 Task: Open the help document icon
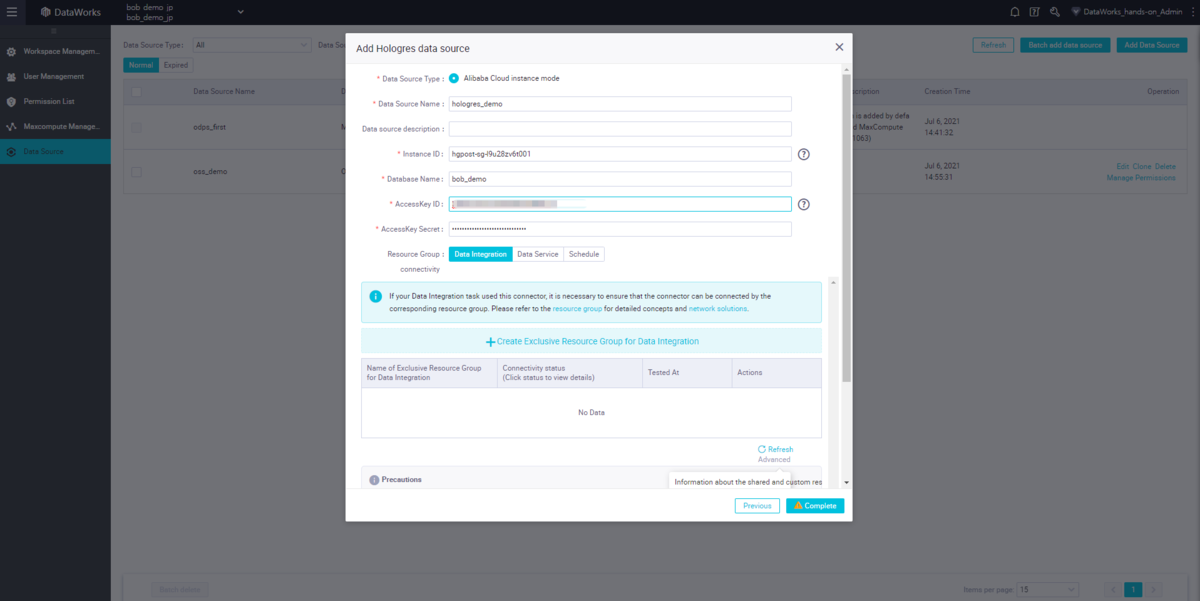click(1035, 12)
